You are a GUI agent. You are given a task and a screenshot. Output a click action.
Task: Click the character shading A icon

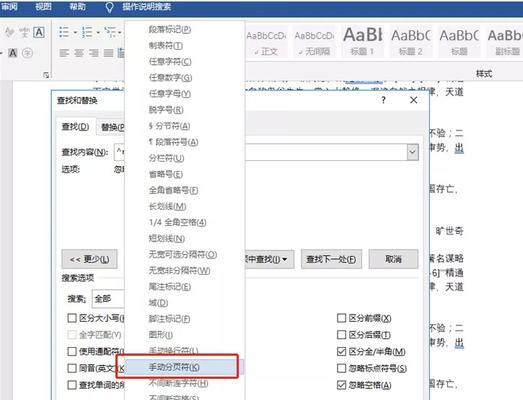click(13, 53)
